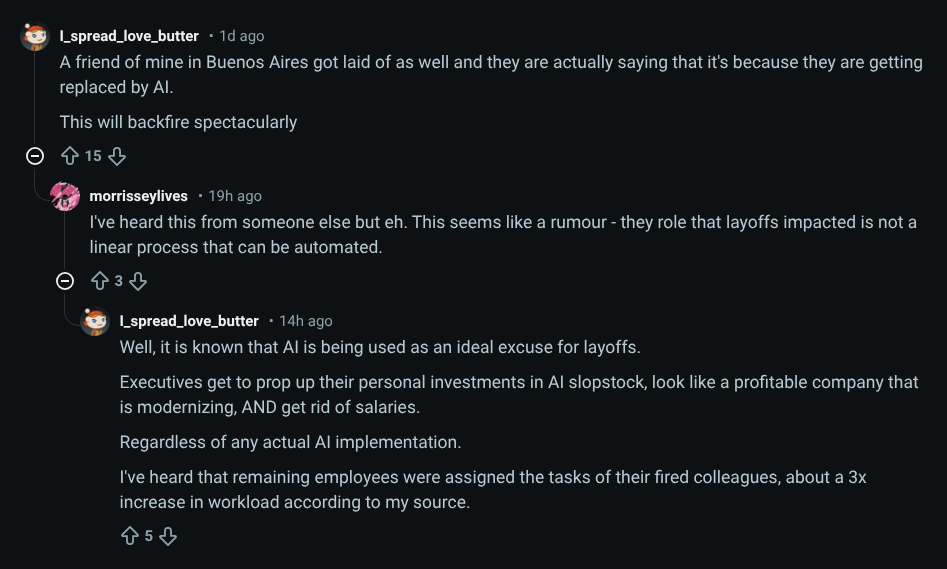
Task: Open the "14h ago" timestamp permalink
Action: pos(306,321)
